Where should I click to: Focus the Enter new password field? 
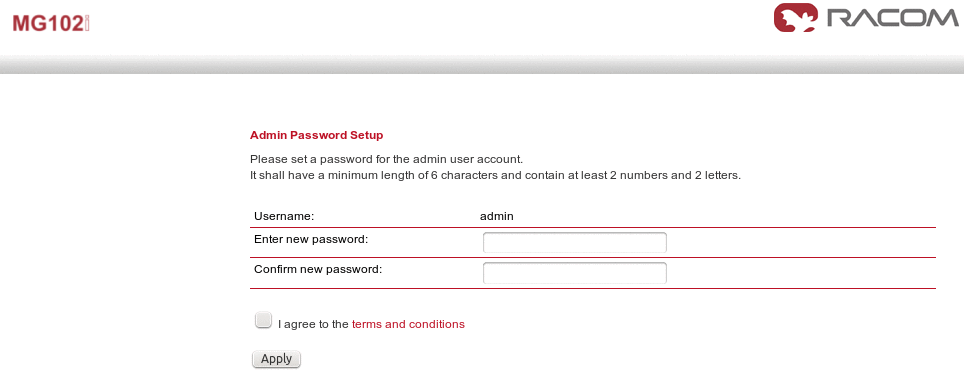[575, 243]
